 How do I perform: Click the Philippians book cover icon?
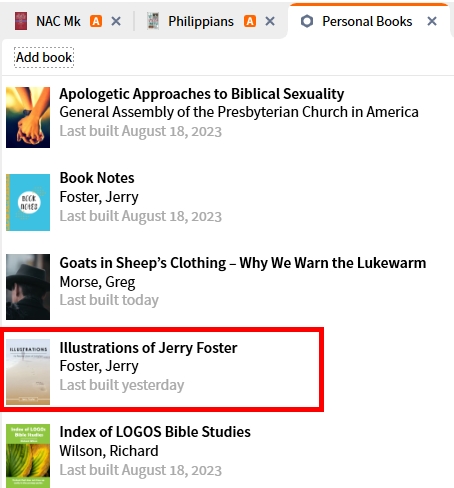tap(153, 21)
